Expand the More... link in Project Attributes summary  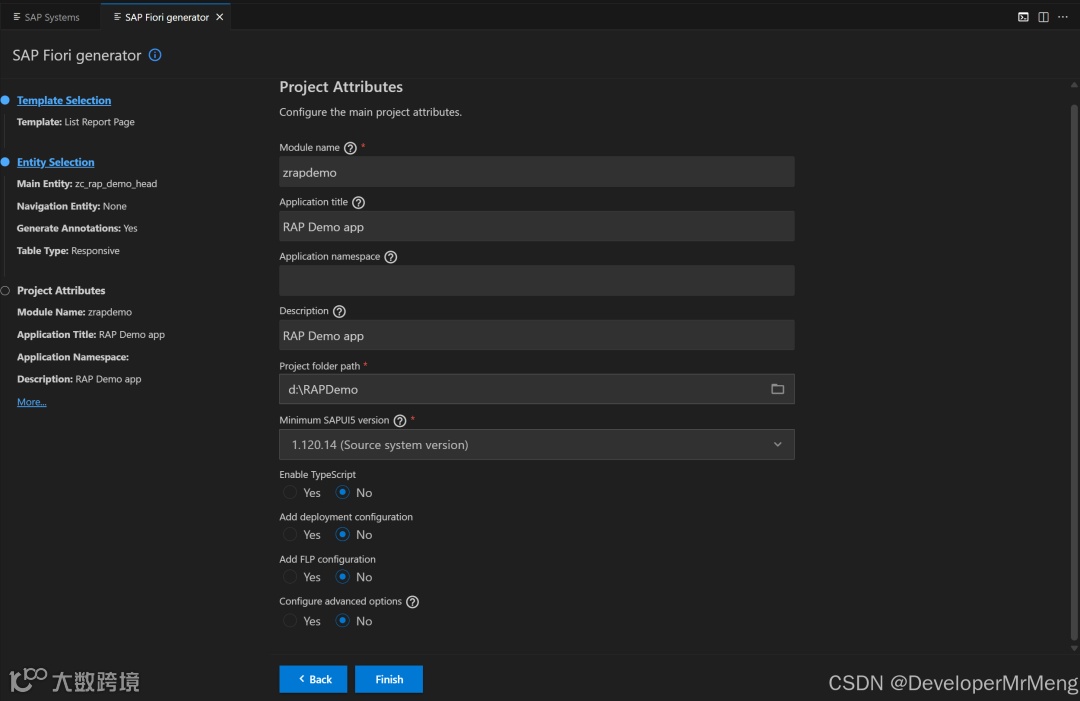pos(31,402)
